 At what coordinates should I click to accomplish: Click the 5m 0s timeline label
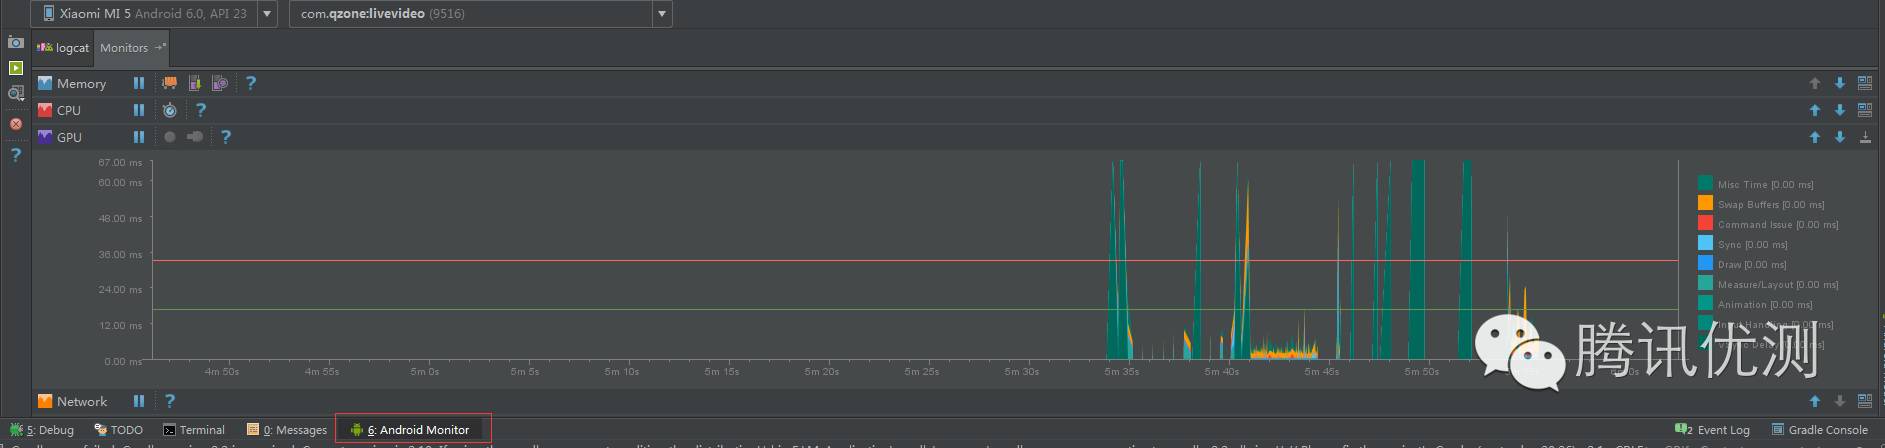click(424, 372)
